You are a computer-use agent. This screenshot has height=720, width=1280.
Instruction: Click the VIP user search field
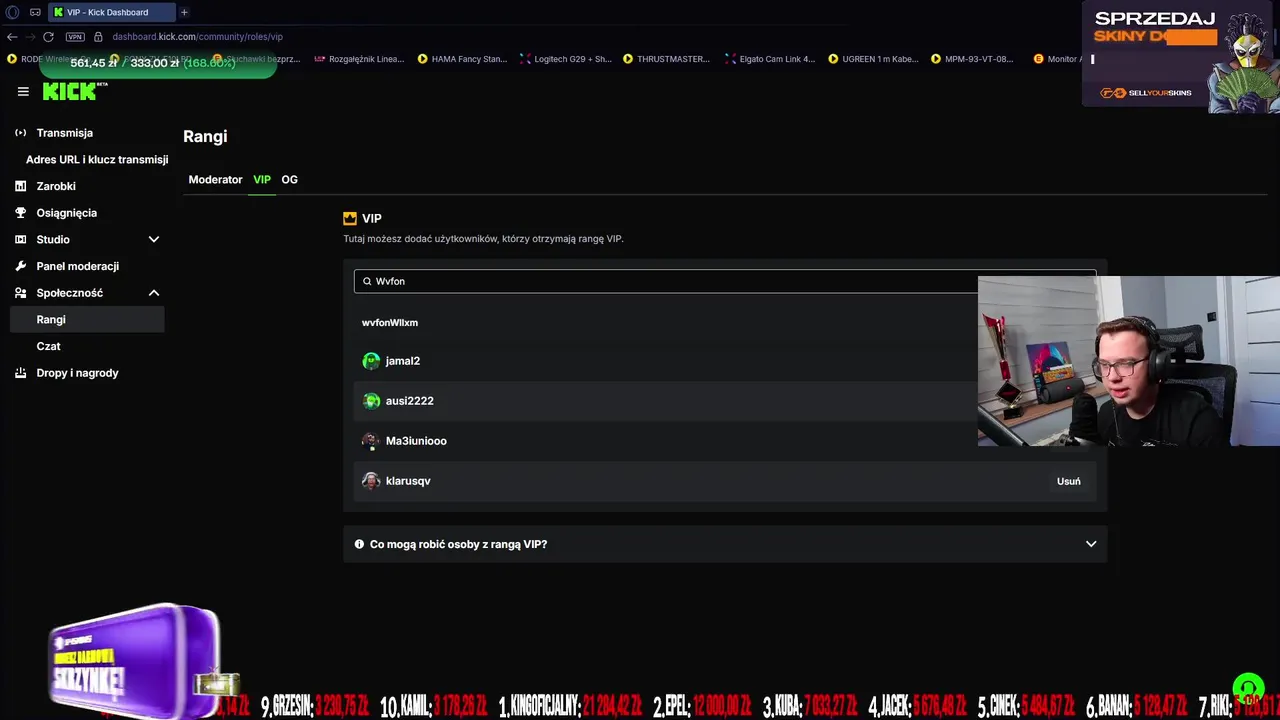[725, 282]
